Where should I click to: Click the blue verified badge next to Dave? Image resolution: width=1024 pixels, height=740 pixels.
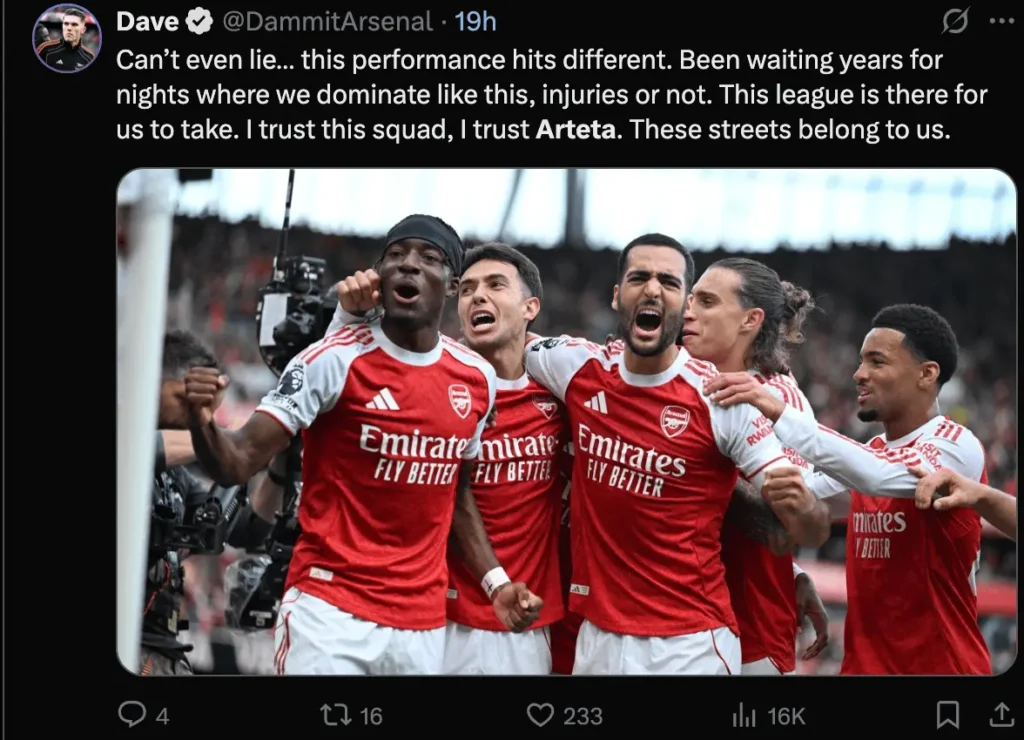click(196, 20)
